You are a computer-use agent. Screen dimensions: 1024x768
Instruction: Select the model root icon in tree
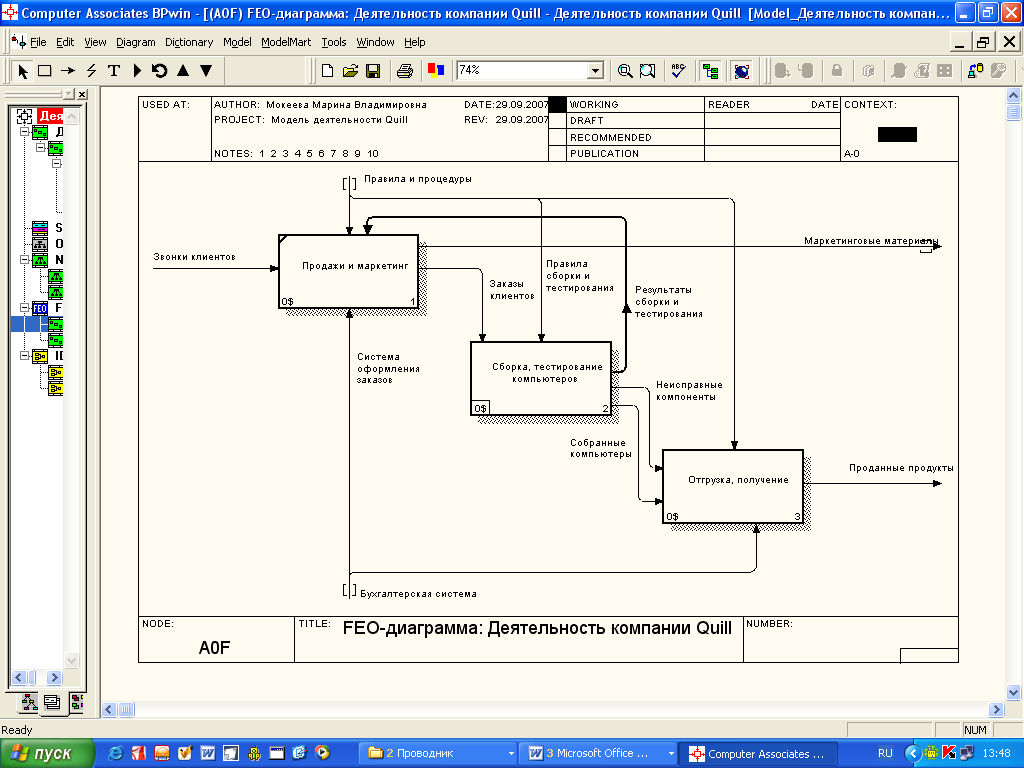[24, 116]
